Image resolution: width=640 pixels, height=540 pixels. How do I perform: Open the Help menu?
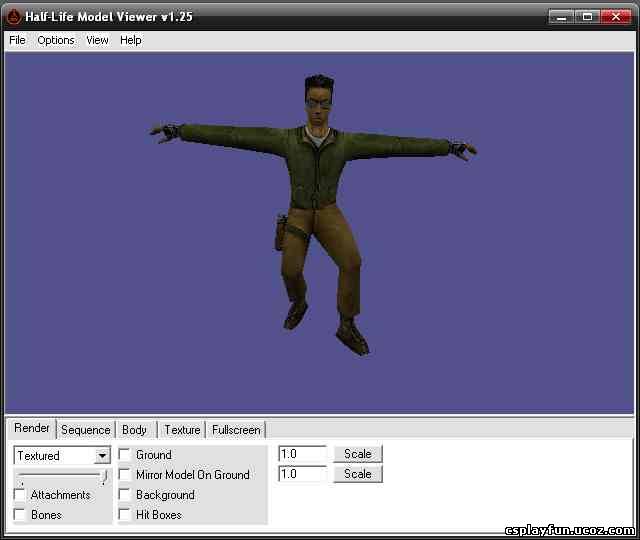(131, 40)
